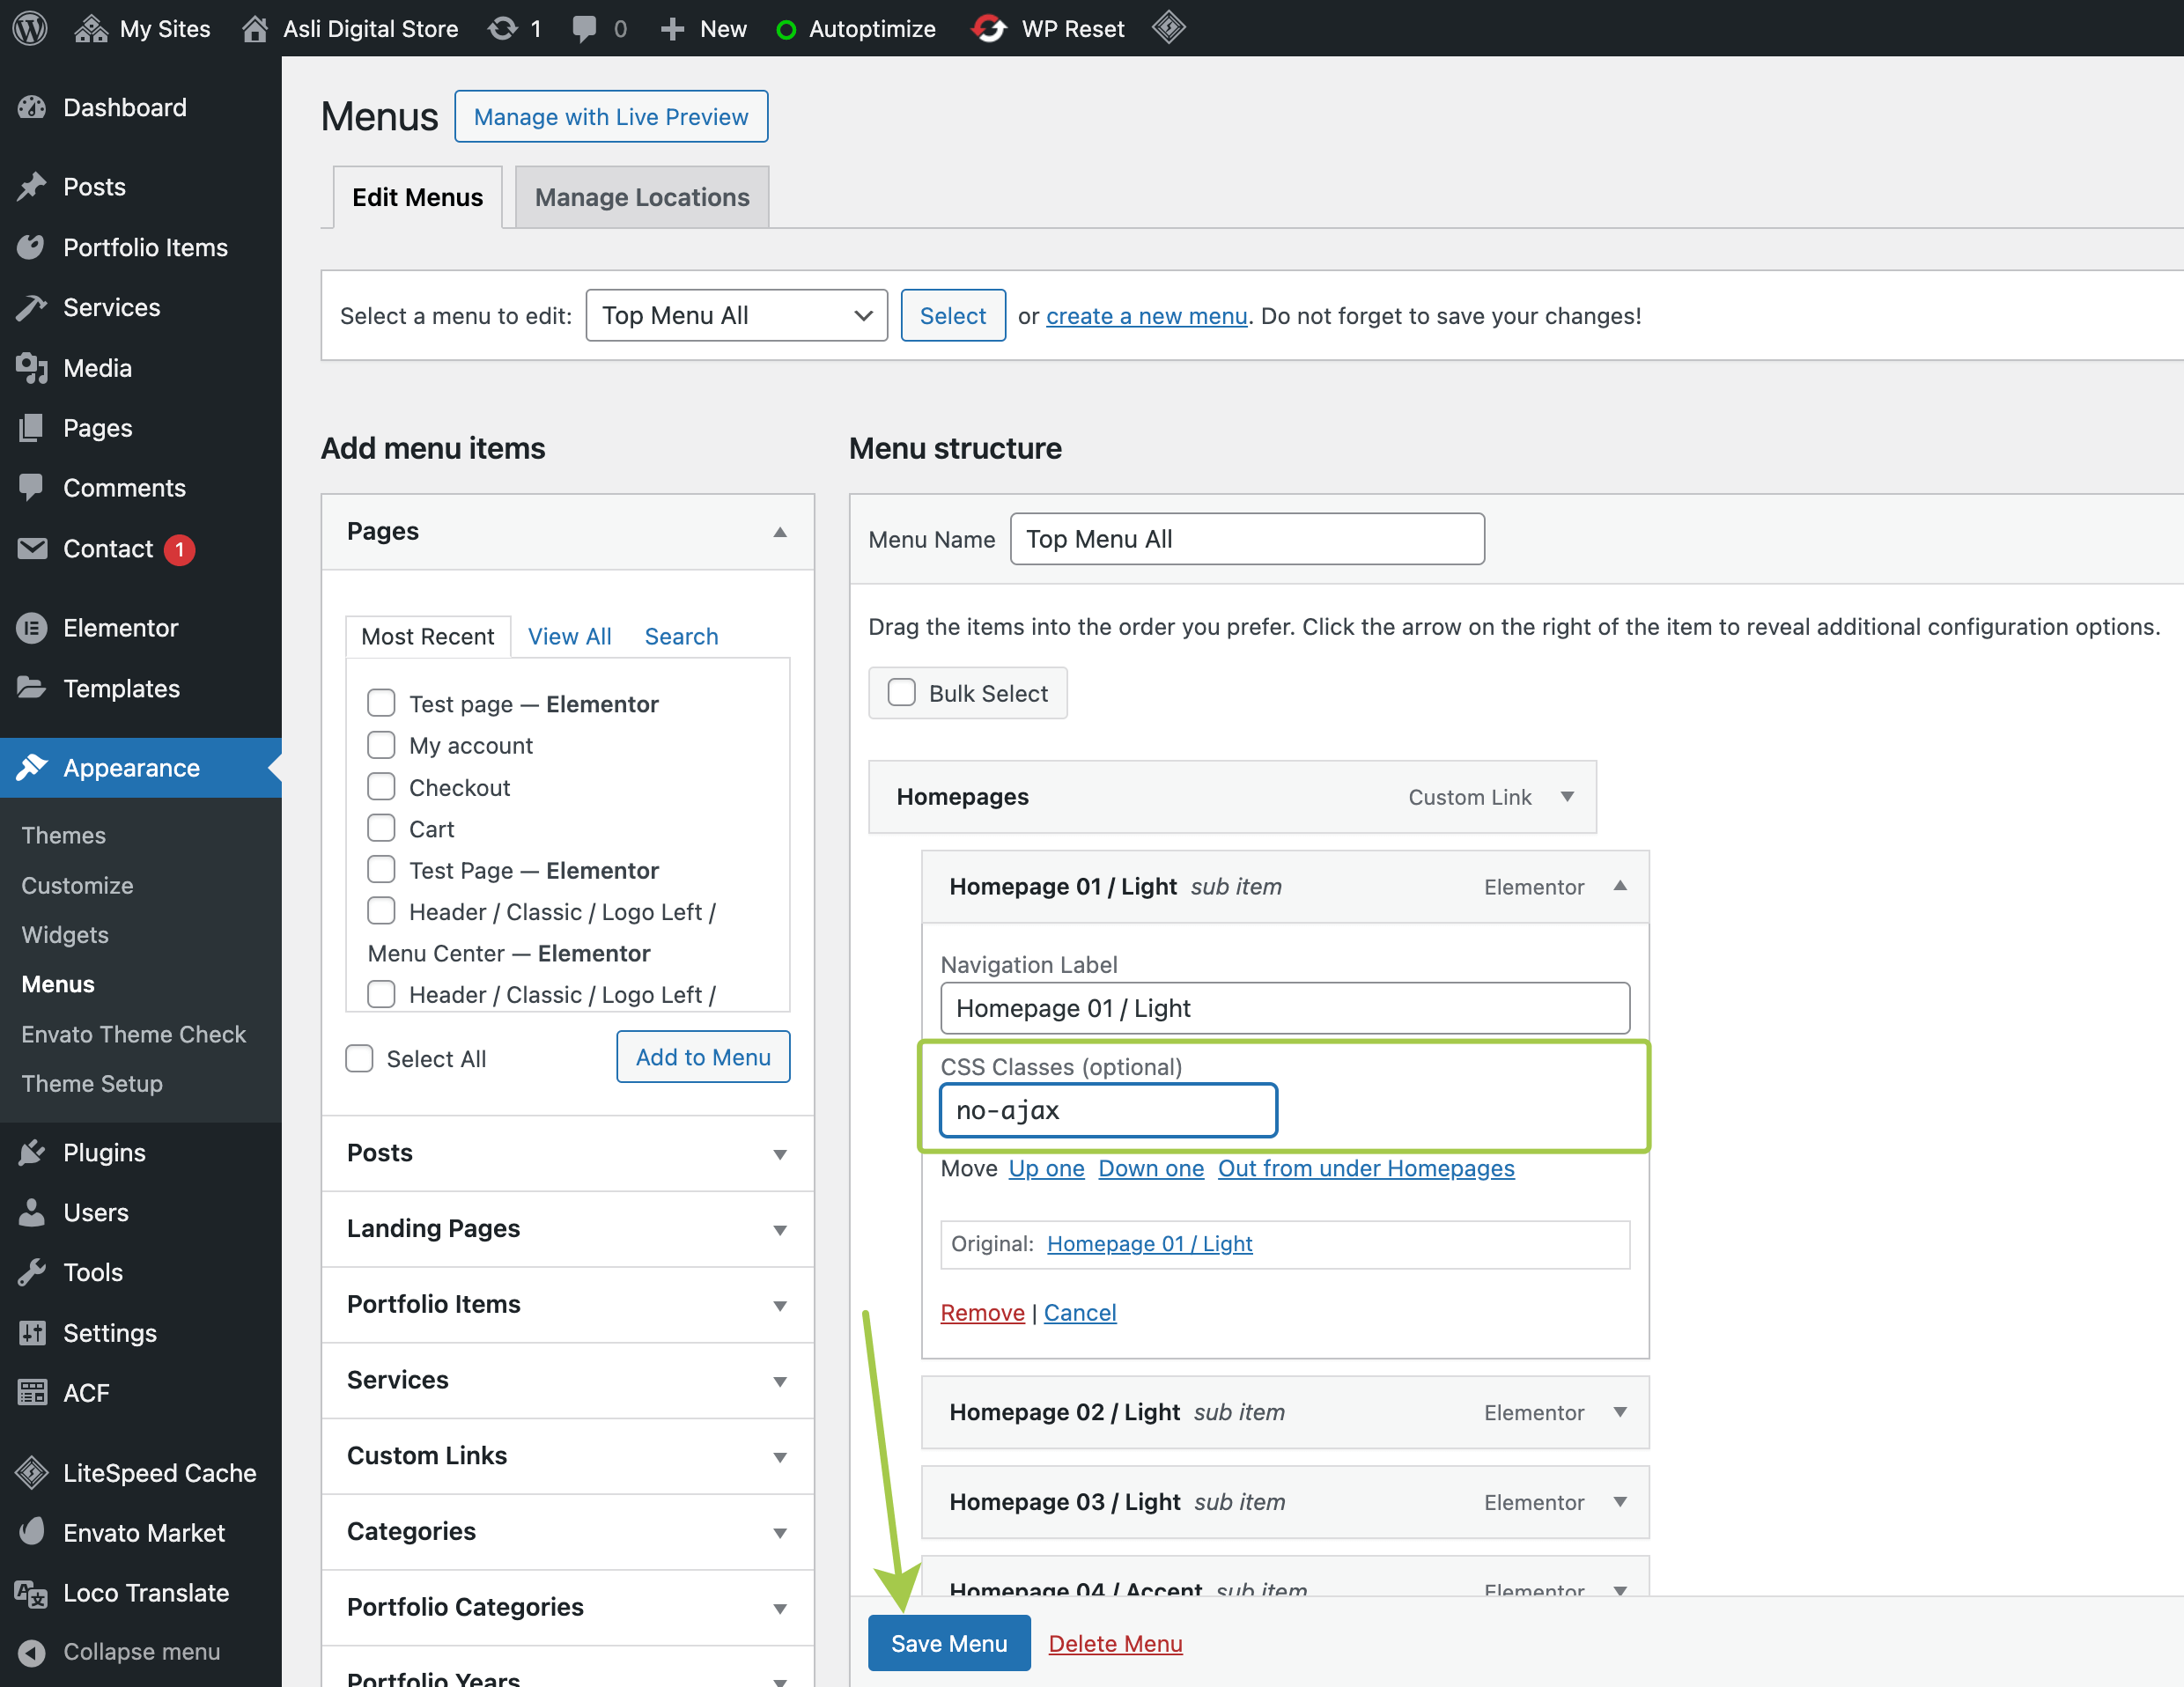Tick the Select All checkbox
2184x1687 pixels.
[359, 1058]
